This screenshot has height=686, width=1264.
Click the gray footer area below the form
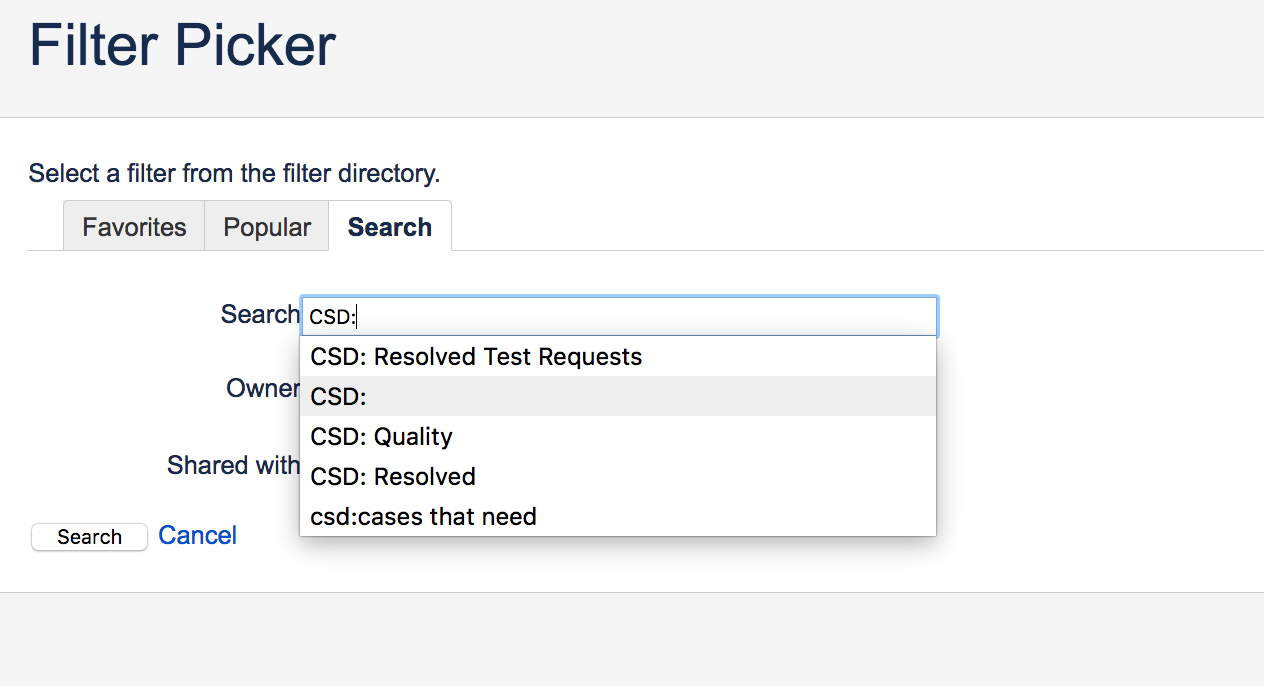[632, 640]
